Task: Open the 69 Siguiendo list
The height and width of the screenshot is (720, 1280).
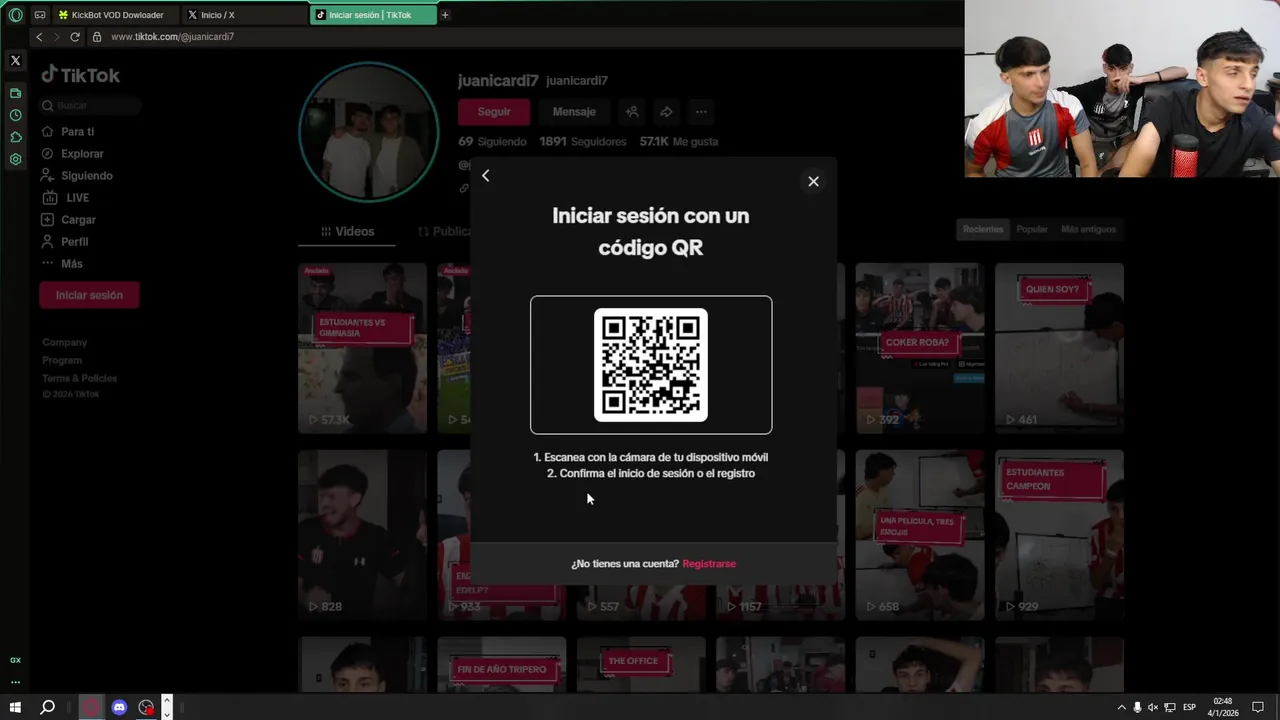Action: pos(492,142)
